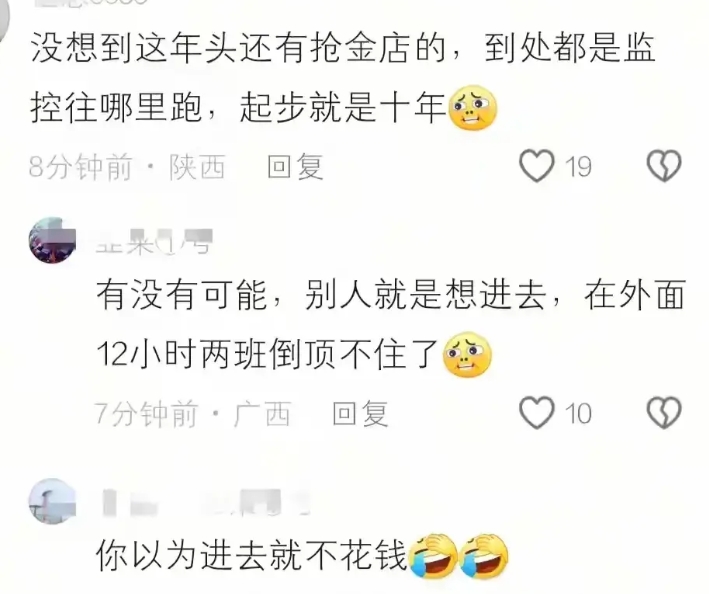709x594 pixels.
Task: Tap the emoji after 顶不住了
Action: 467,354
